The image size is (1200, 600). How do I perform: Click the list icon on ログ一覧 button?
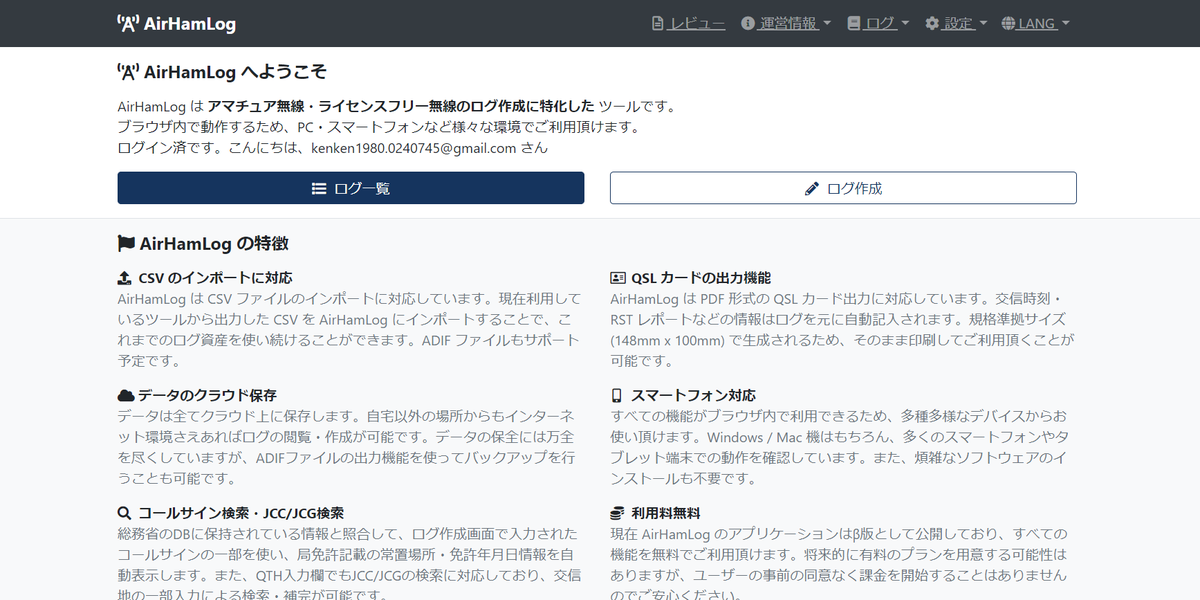pos(319,188)
